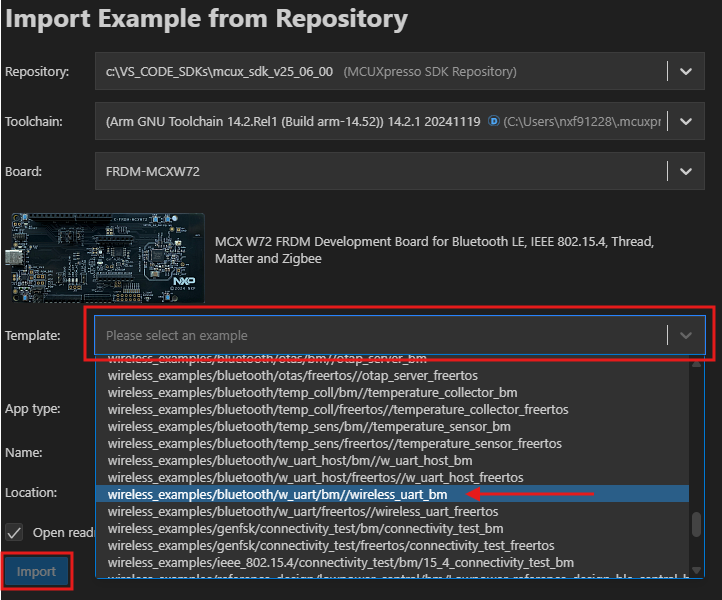Select temperature_collector_bm example
Image resolution: width=722 pixels, height=600 pixels.
[x=392, y=393]
